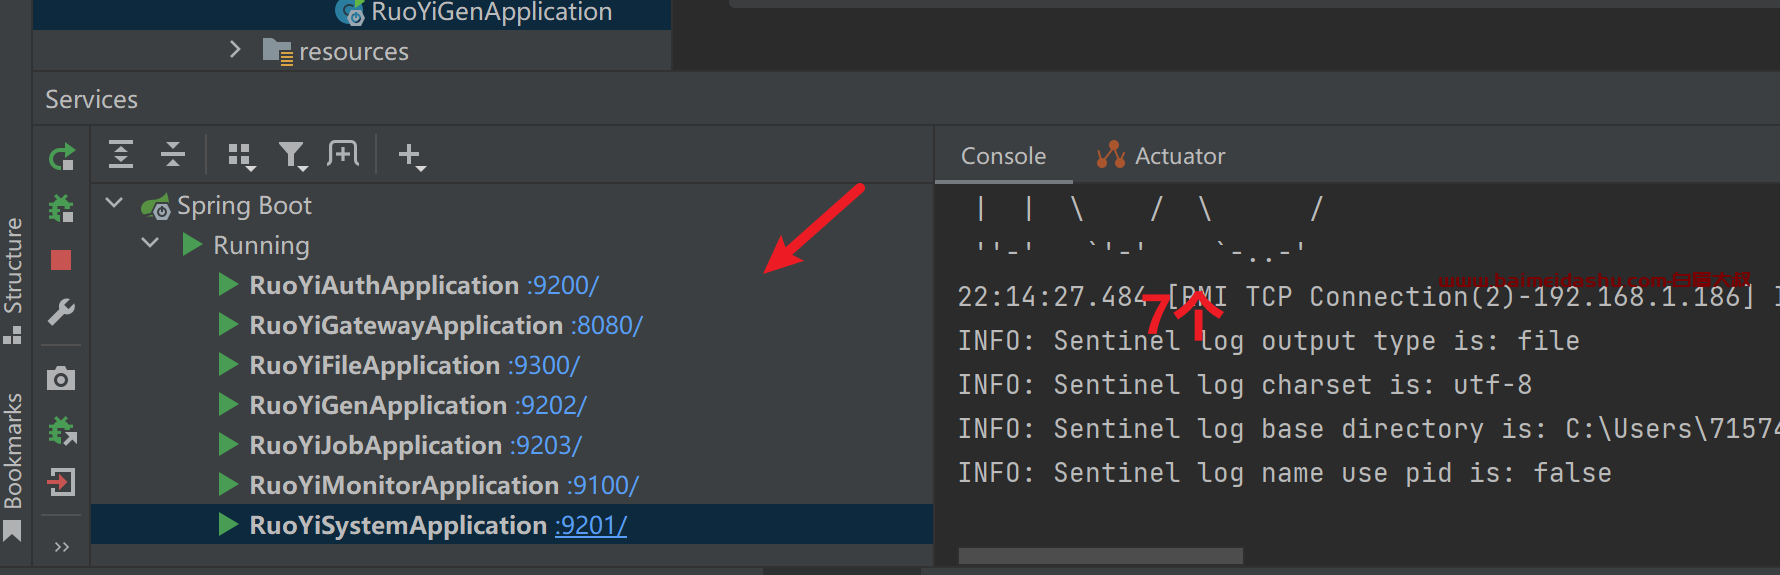Click Open in New Tab icon
The image size is (1780, 575).
point(343,154)
